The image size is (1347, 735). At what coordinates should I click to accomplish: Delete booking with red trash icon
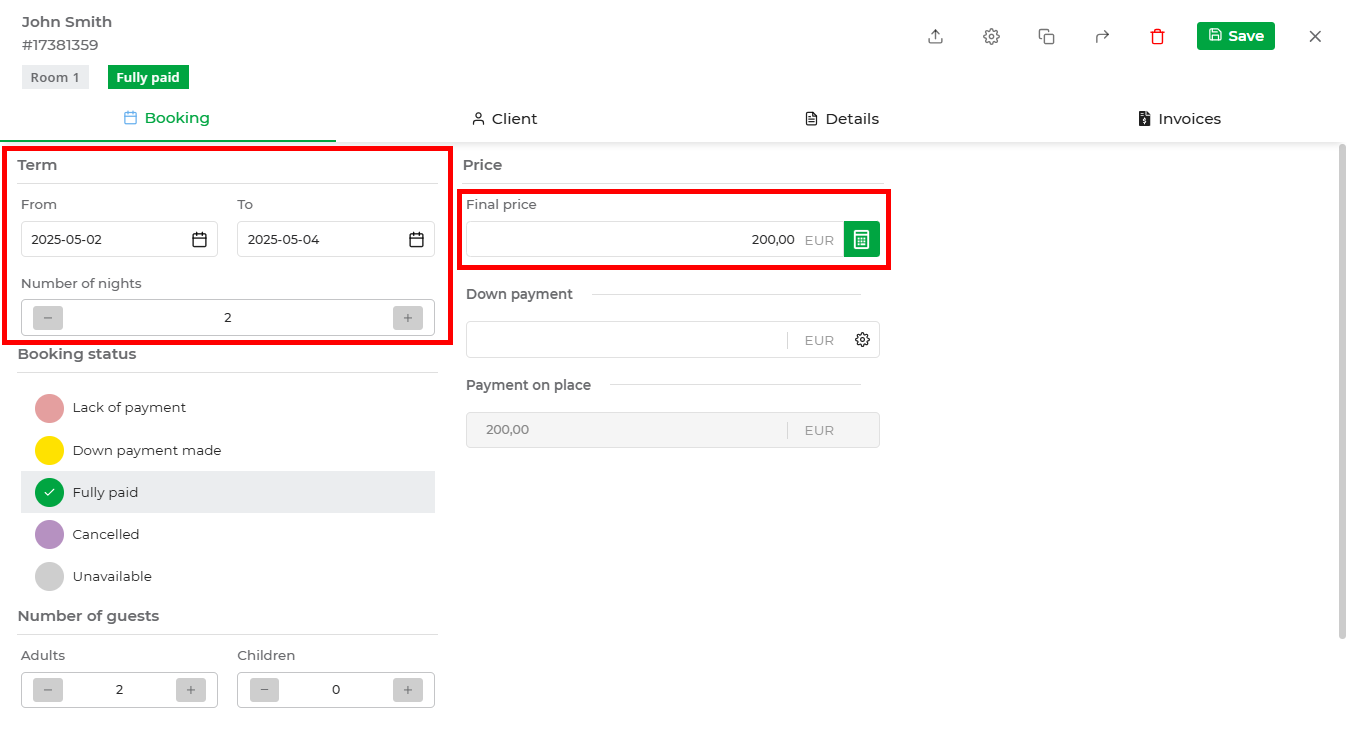pos(1157,36)
